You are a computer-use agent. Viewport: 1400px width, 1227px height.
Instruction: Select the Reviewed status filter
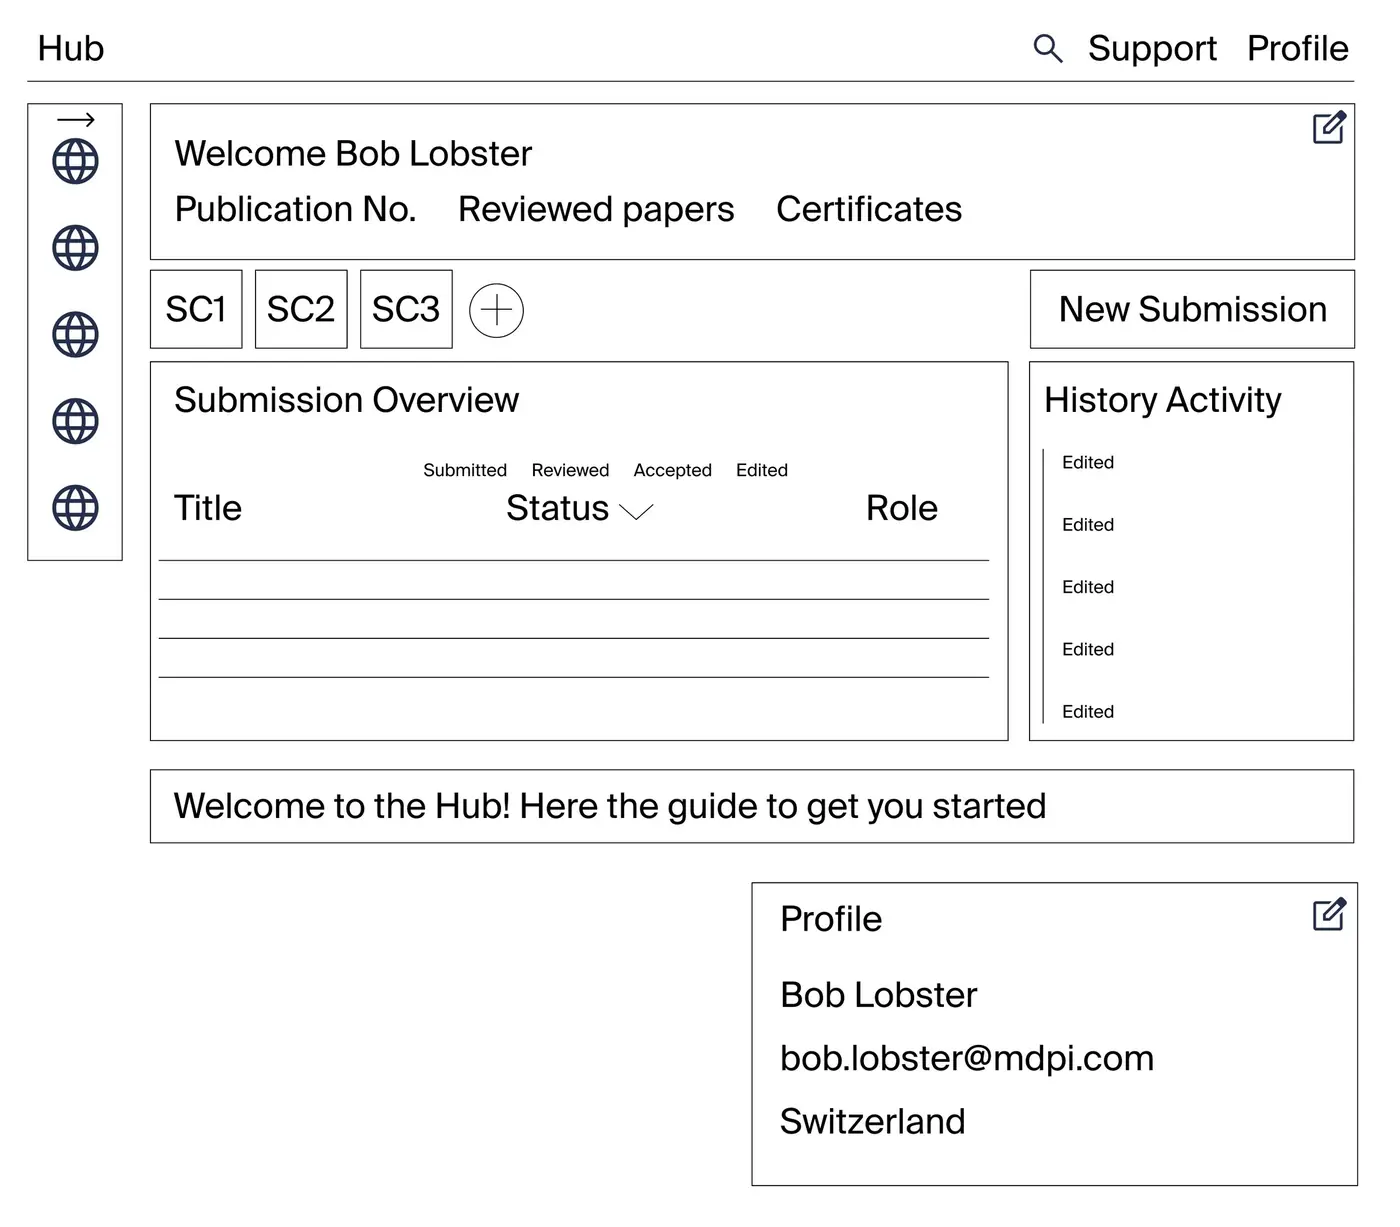click(570, 470)
